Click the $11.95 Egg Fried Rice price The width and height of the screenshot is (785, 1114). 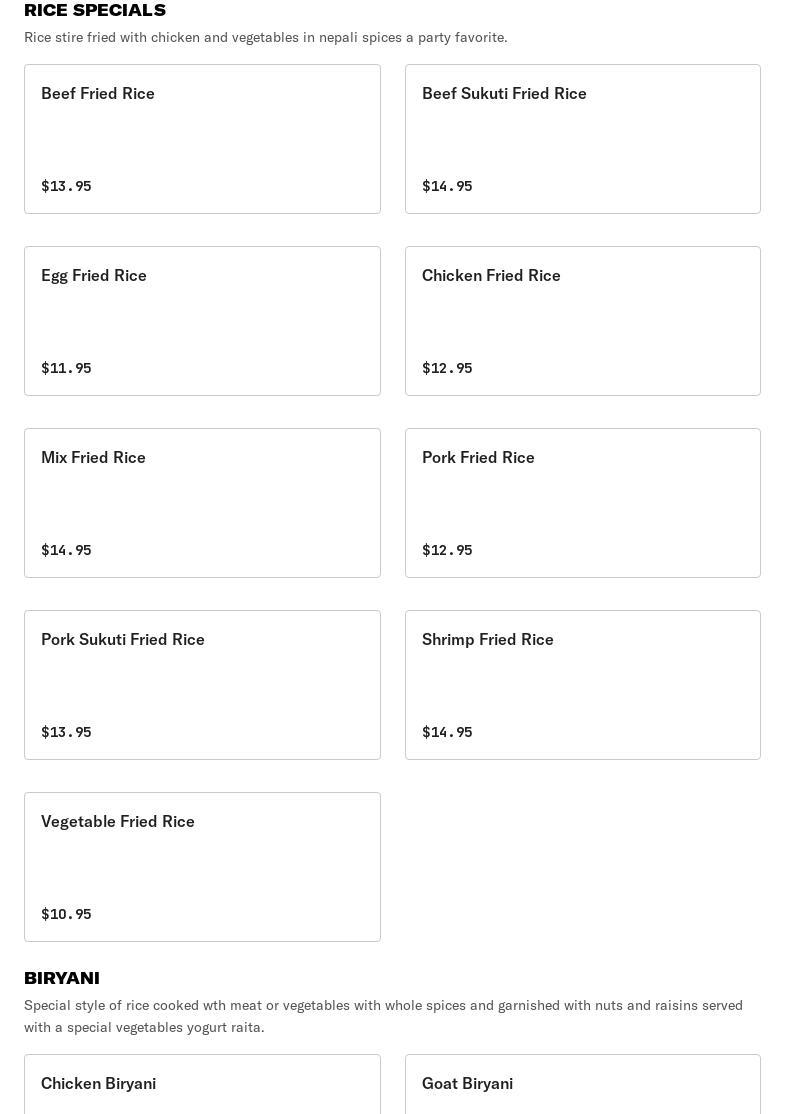[66, 368]
